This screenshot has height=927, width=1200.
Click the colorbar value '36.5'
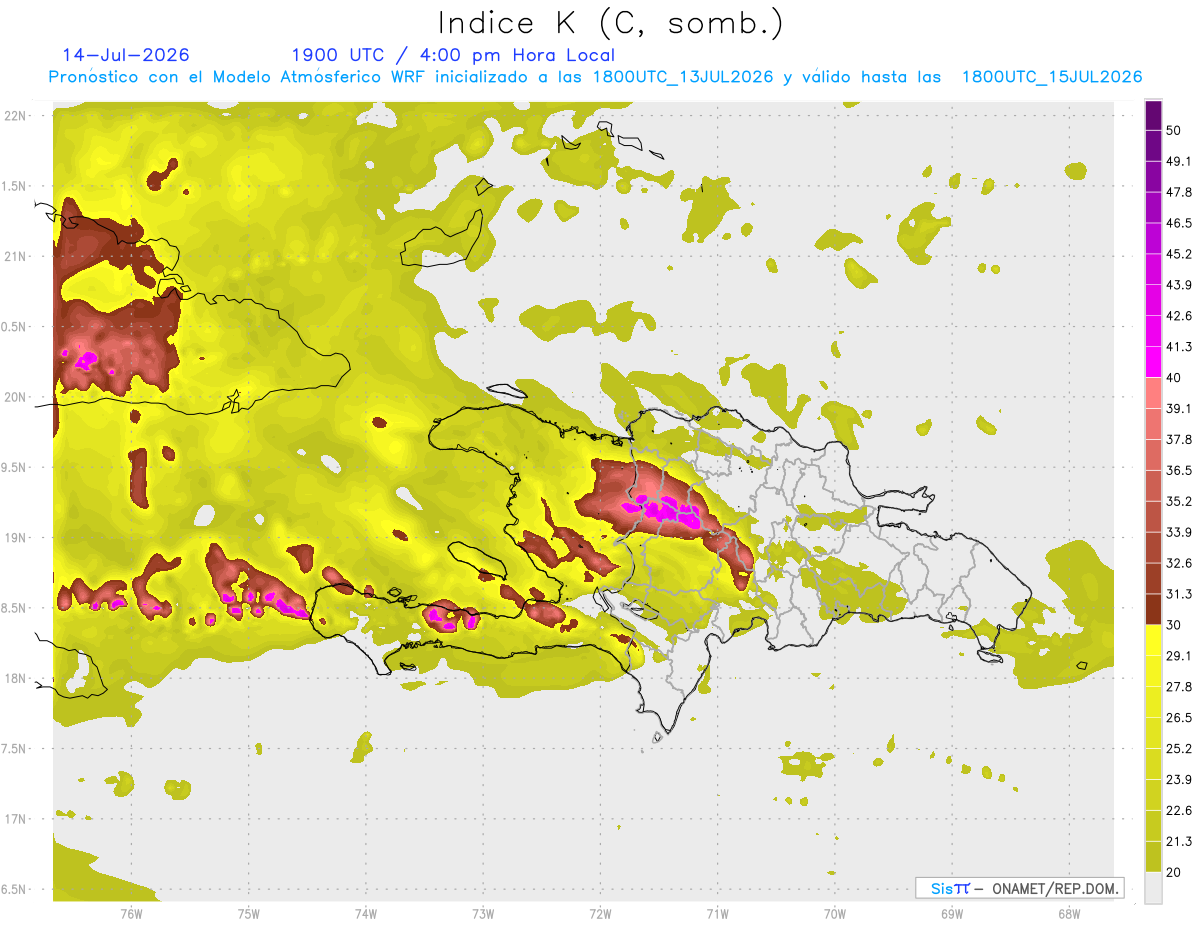coord(1179,470)
